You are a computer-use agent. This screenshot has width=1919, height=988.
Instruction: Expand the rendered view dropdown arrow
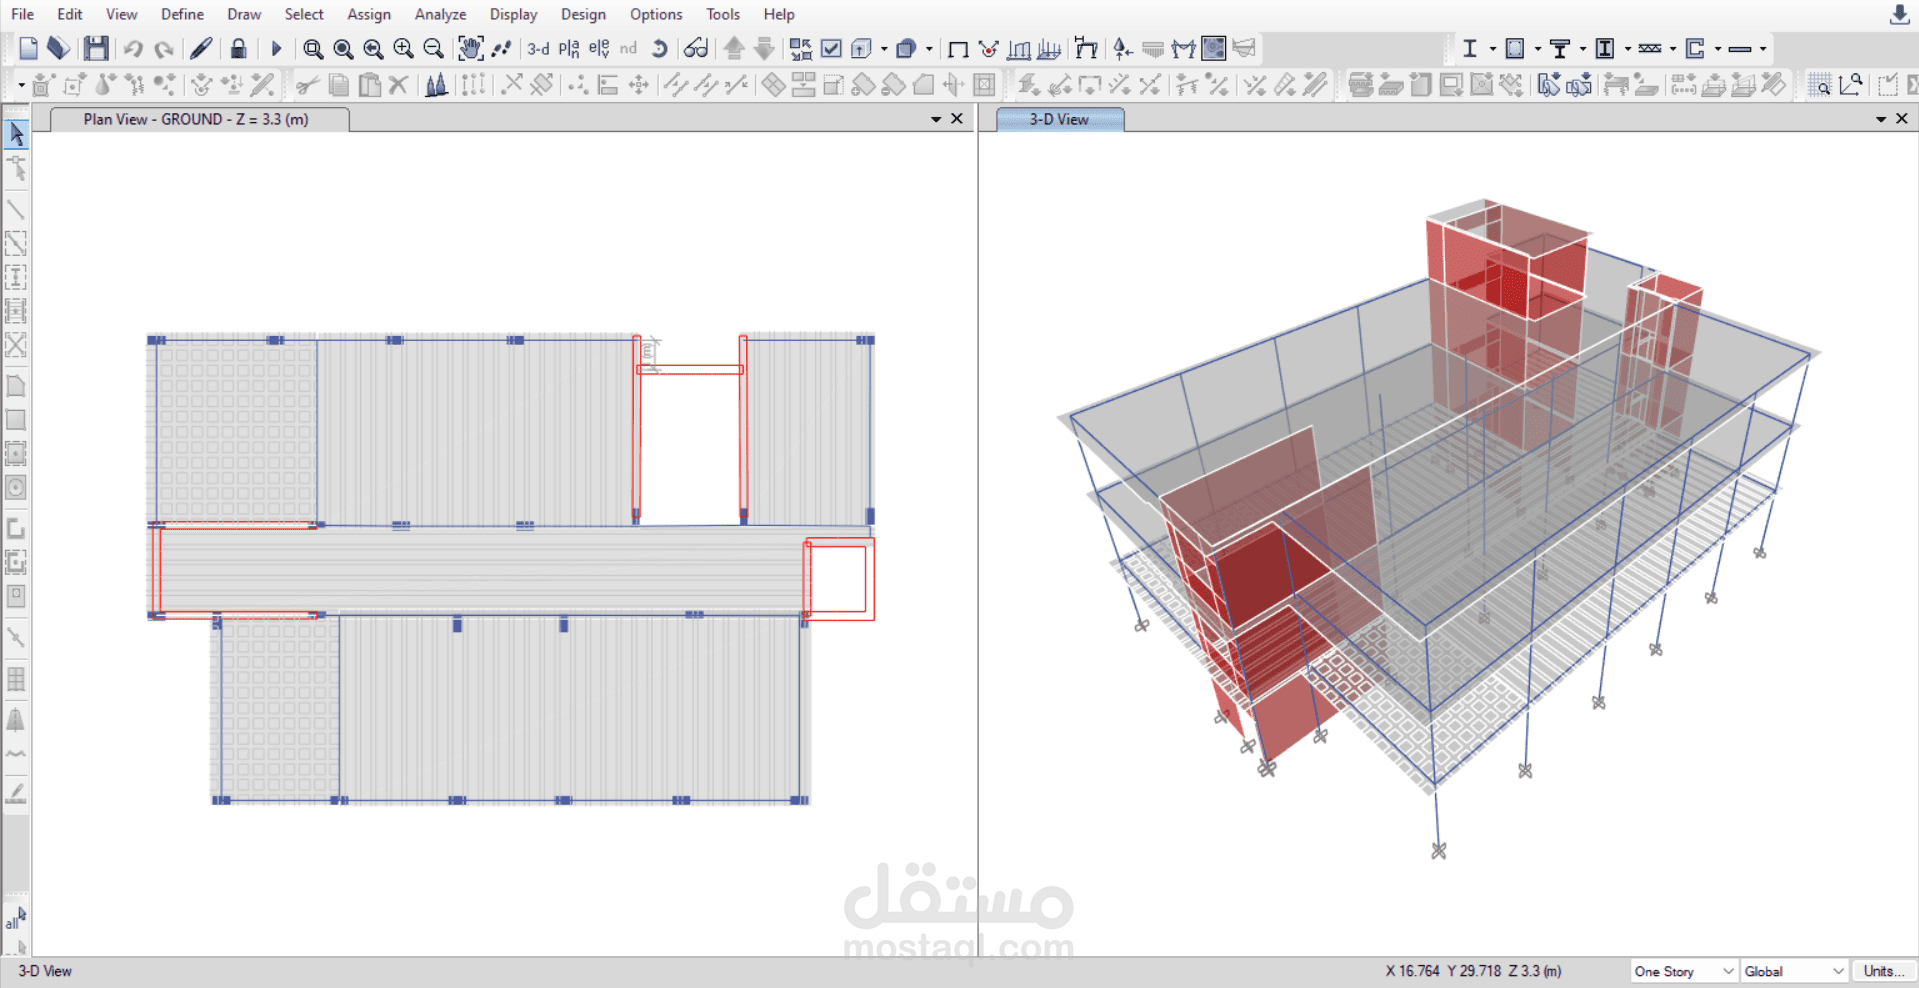[x=929, y=48]
